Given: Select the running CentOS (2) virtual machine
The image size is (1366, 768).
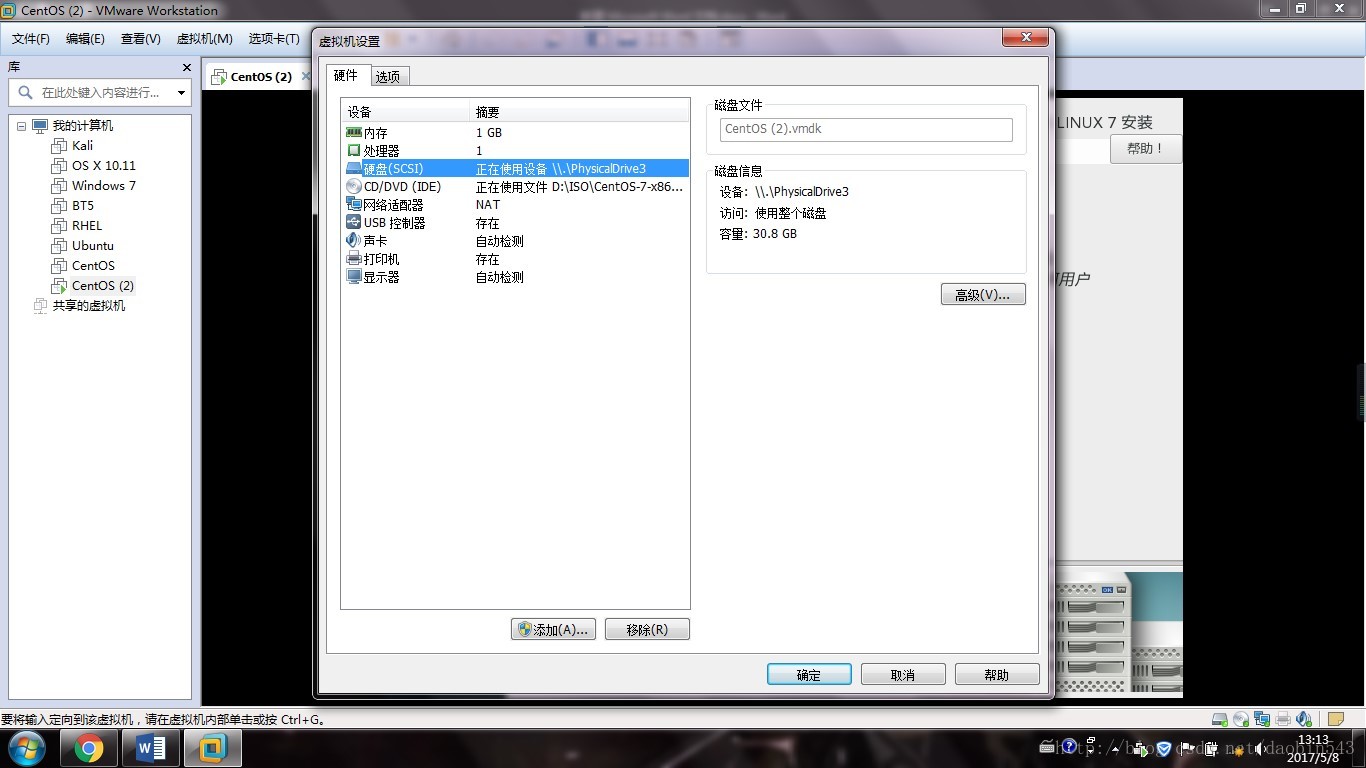Looking at the screenshot, I should point(102,286).
